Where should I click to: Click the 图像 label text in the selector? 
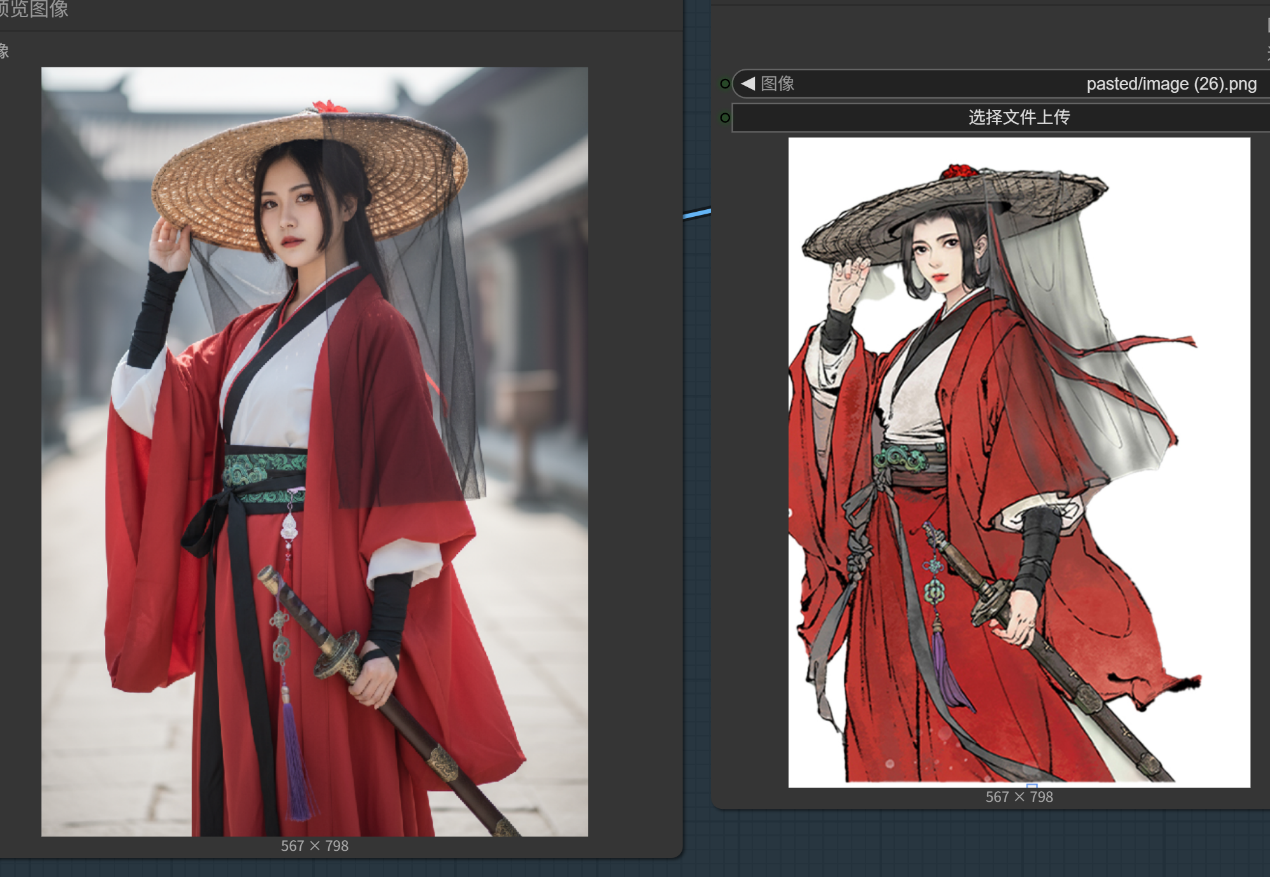(x=778, y=84)
